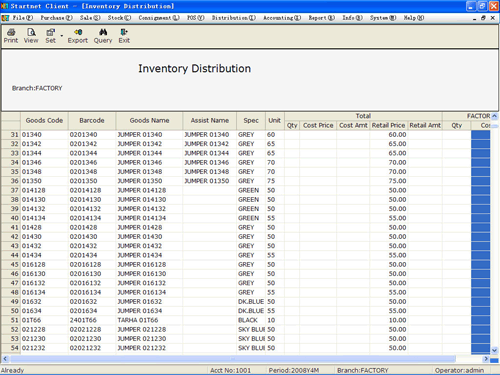Select goods code cell 01342
This screenshot has height=375, width=500.
[x=44, y=144]
